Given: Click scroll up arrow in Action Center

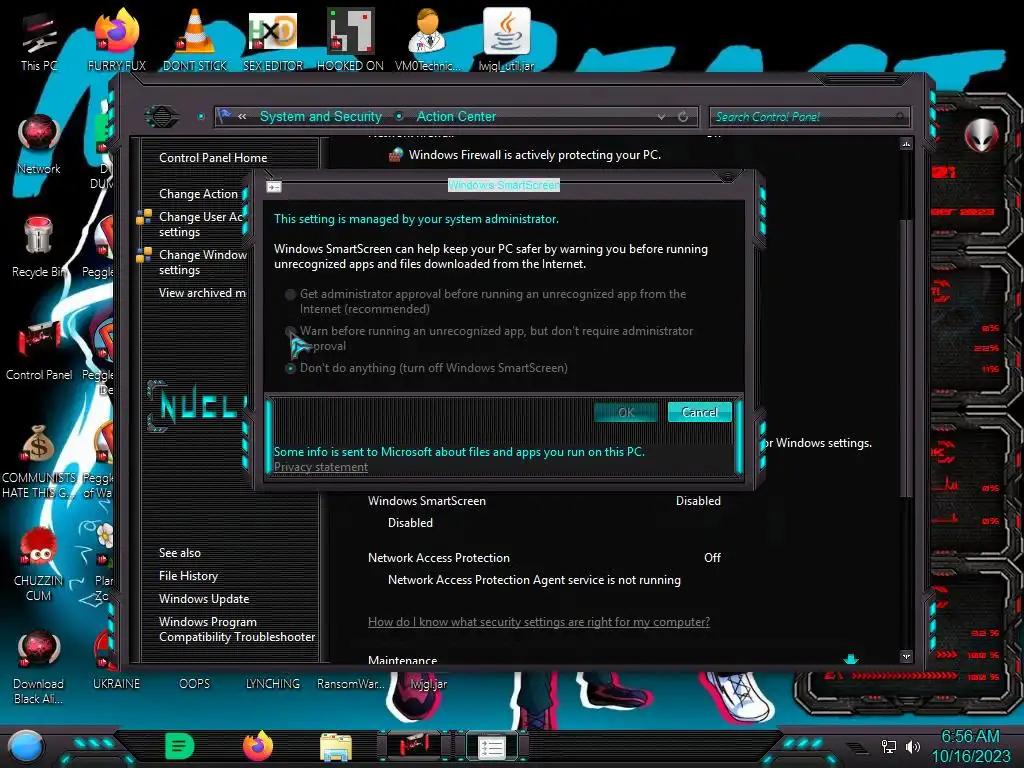Looking at the screenshot, I should point(906,144).
